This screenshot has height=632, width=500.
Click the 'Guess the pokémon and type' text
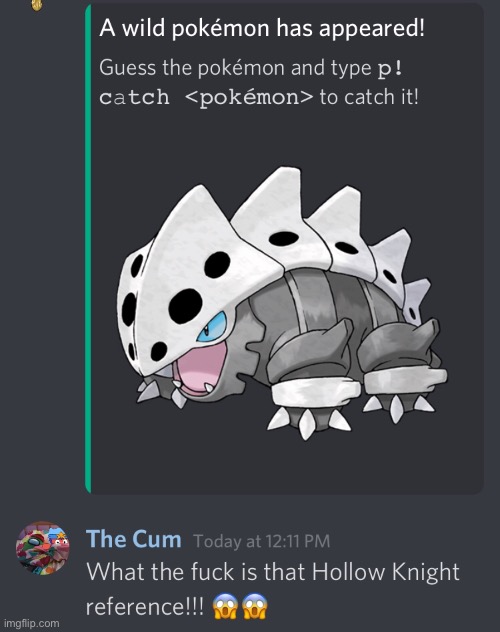coord(235,68)
